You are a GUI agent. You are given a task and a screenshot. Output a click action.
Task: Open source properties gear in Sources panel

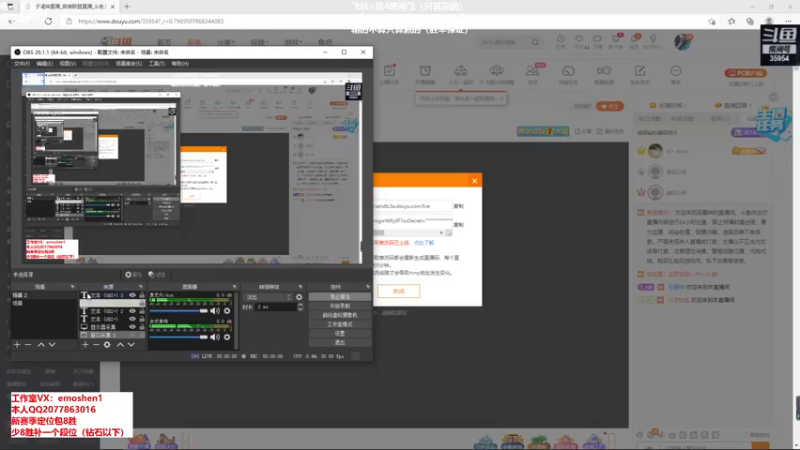click(107, 345)
